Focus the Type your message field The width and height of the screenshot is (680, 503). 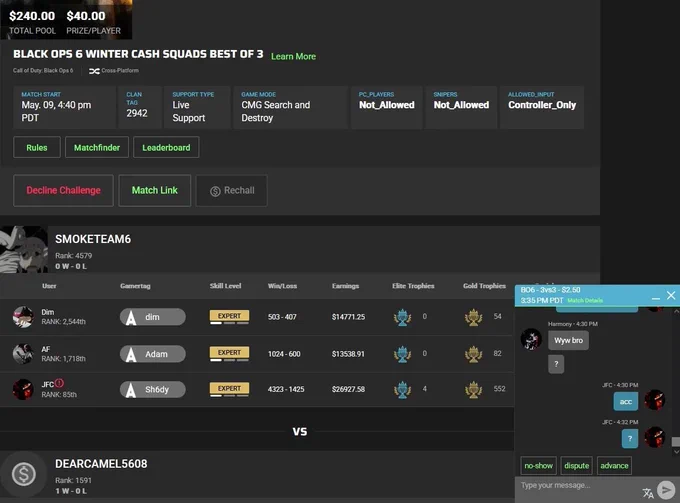click(x=578, y=486)
